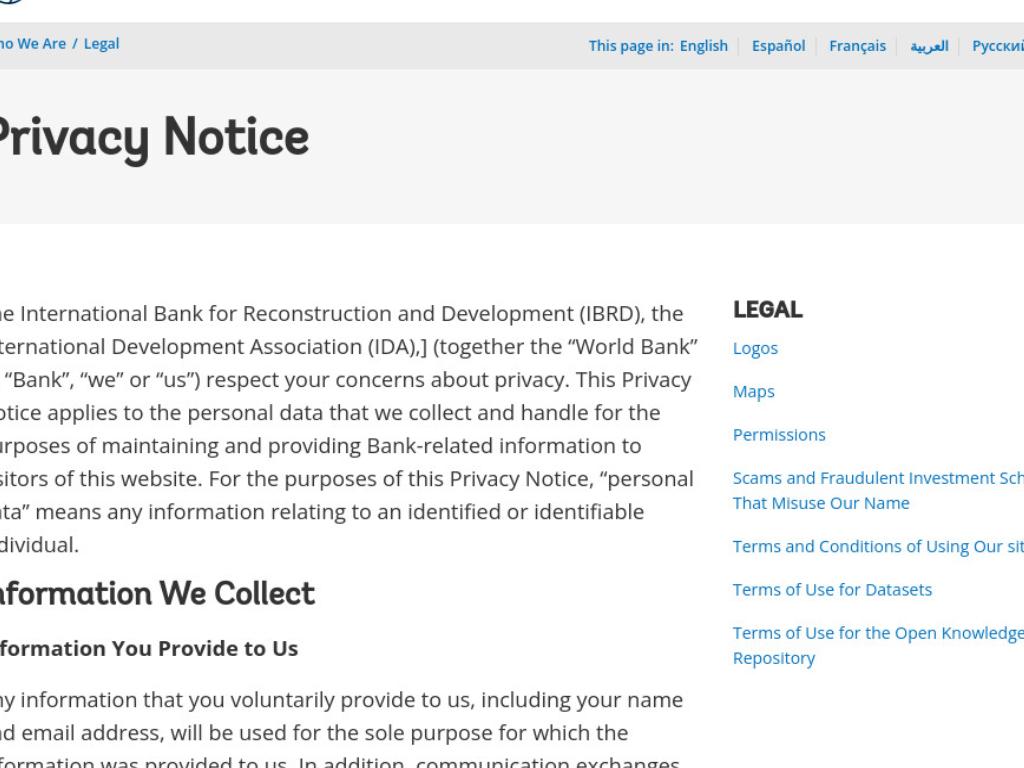The image size is (1024, 768).
Task: Open Terms of Use for Open Knowledge Repository
Action: point(878,645)
